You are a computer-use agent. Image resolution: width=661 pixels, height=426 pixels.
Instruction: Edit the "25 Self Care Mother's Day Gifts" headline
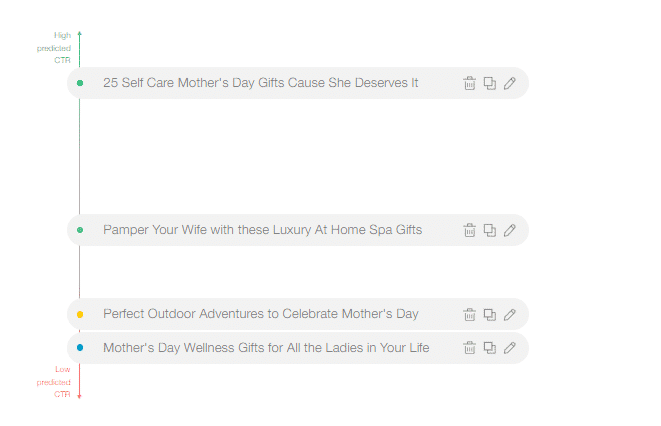click(x=509, y=83)
